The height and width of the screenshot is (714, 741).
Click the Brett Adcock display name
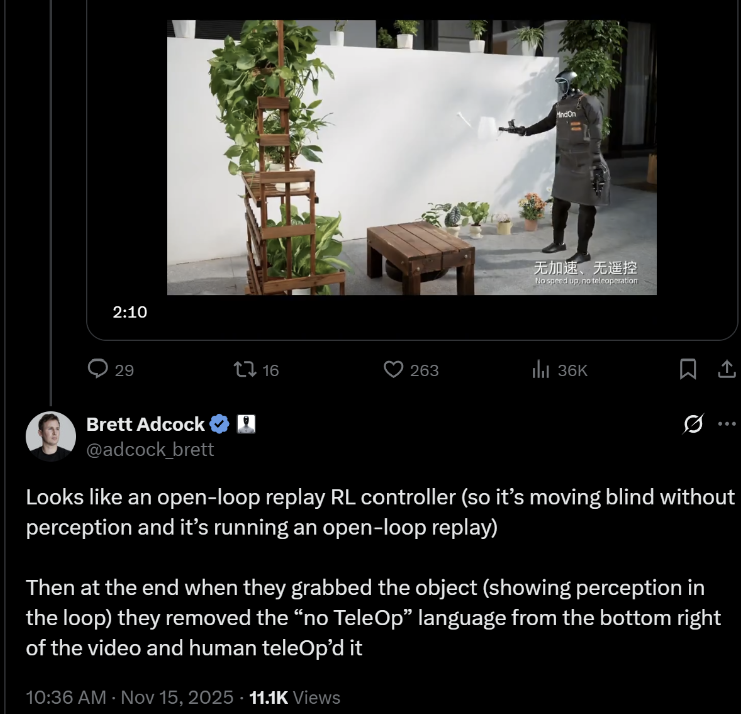coord(145,424)
